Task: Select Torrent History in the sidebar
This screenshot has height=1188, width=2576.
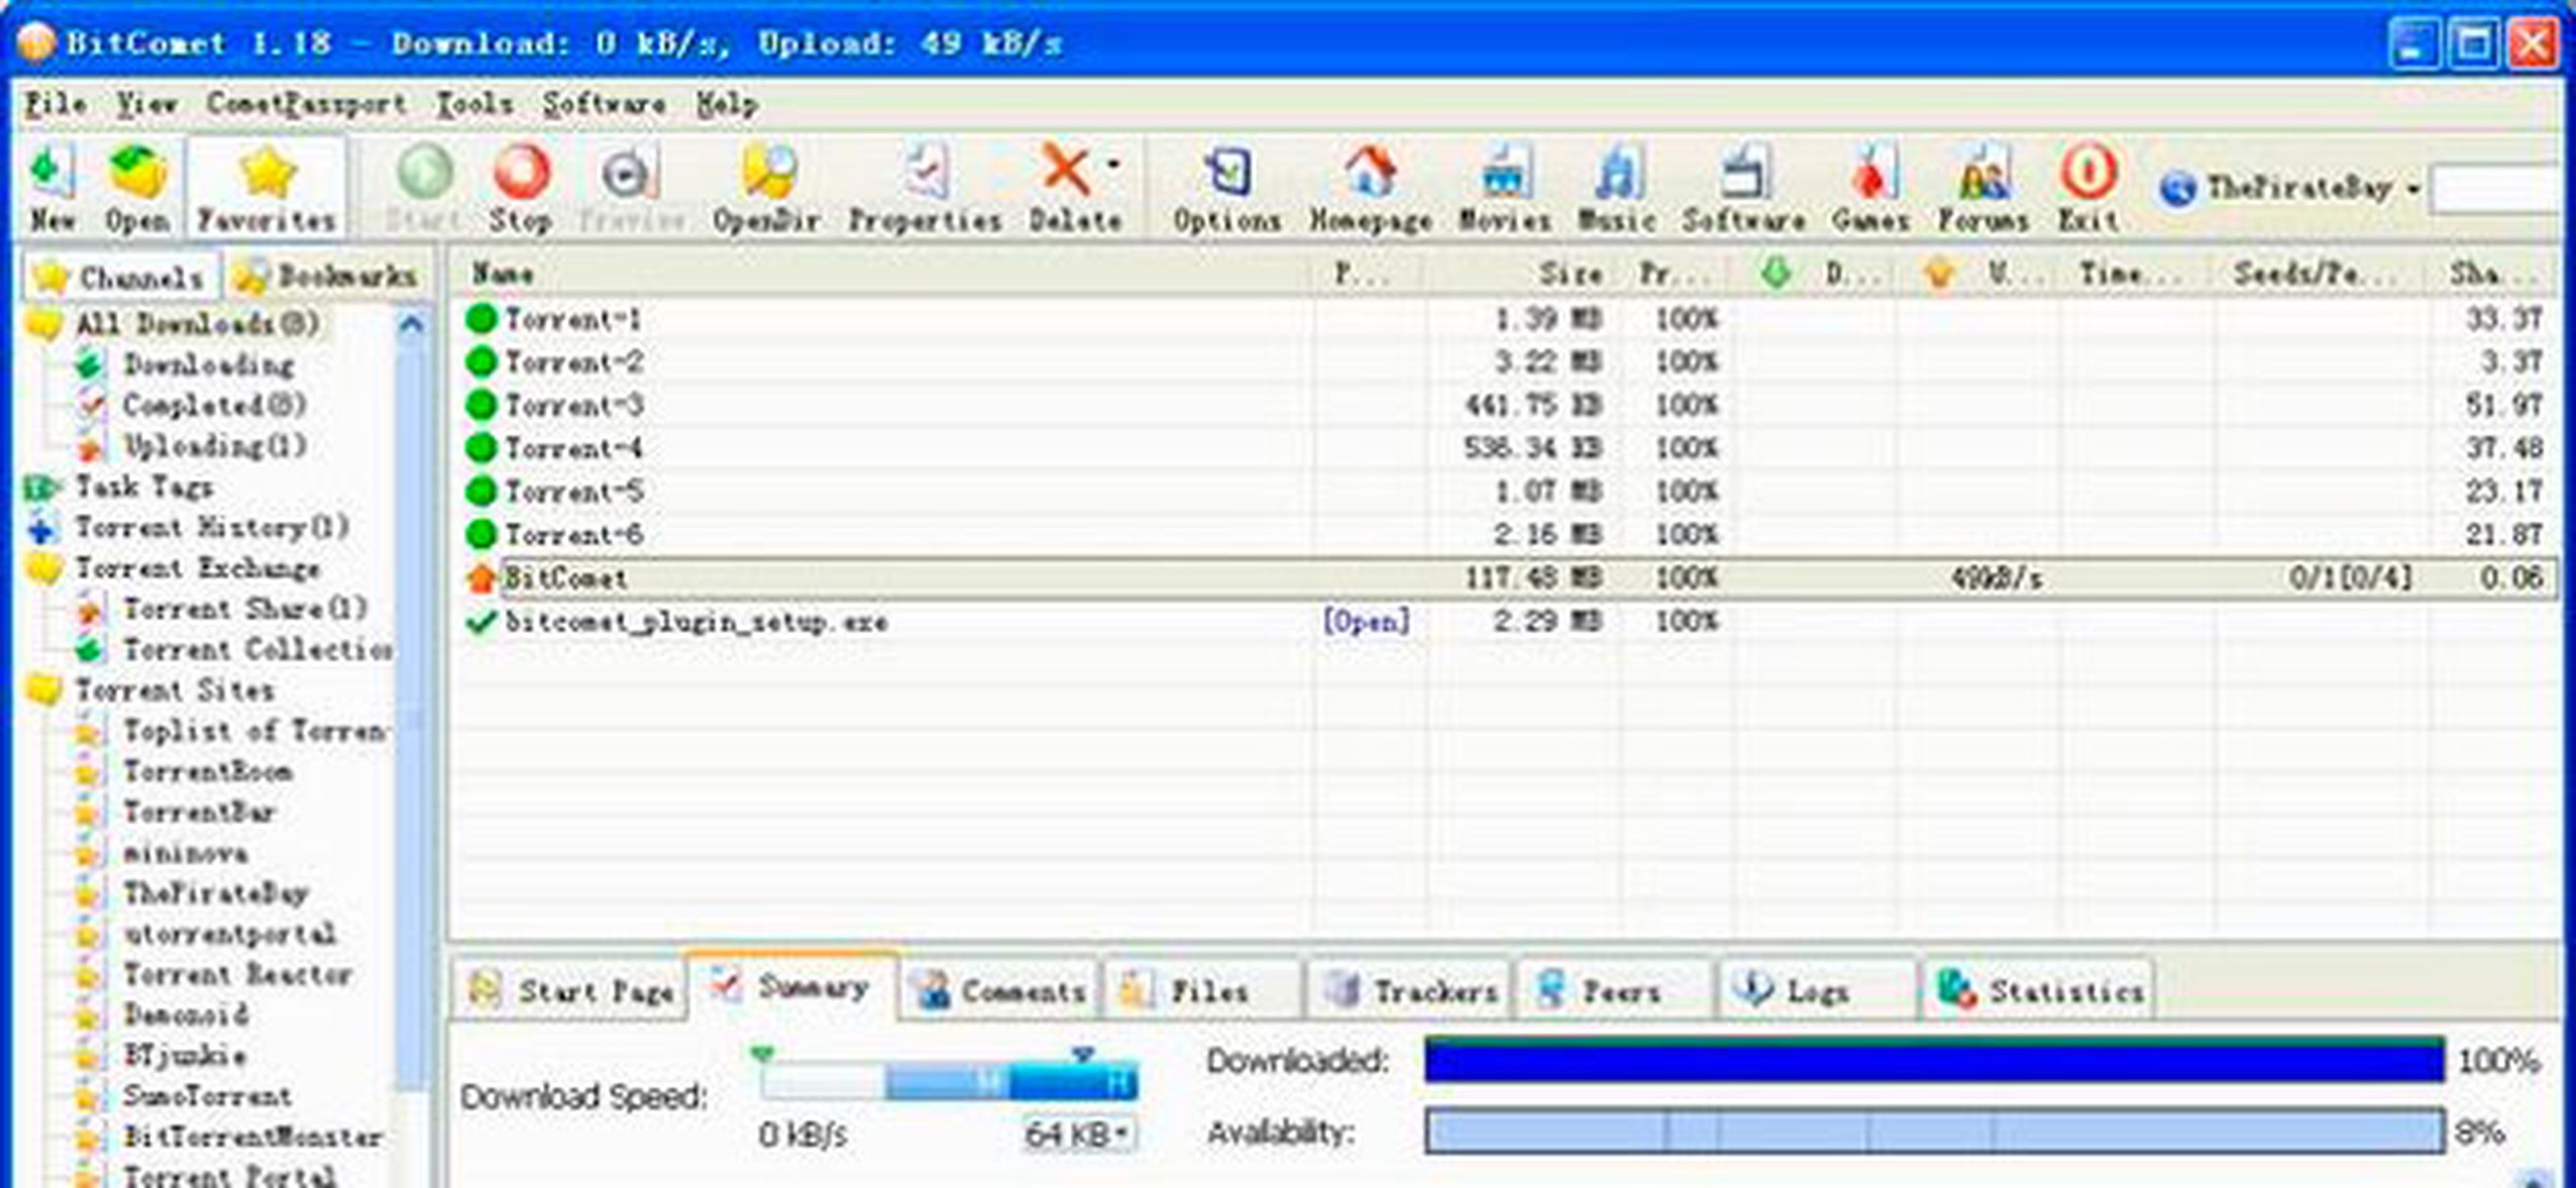Action: tap(211, 527)
